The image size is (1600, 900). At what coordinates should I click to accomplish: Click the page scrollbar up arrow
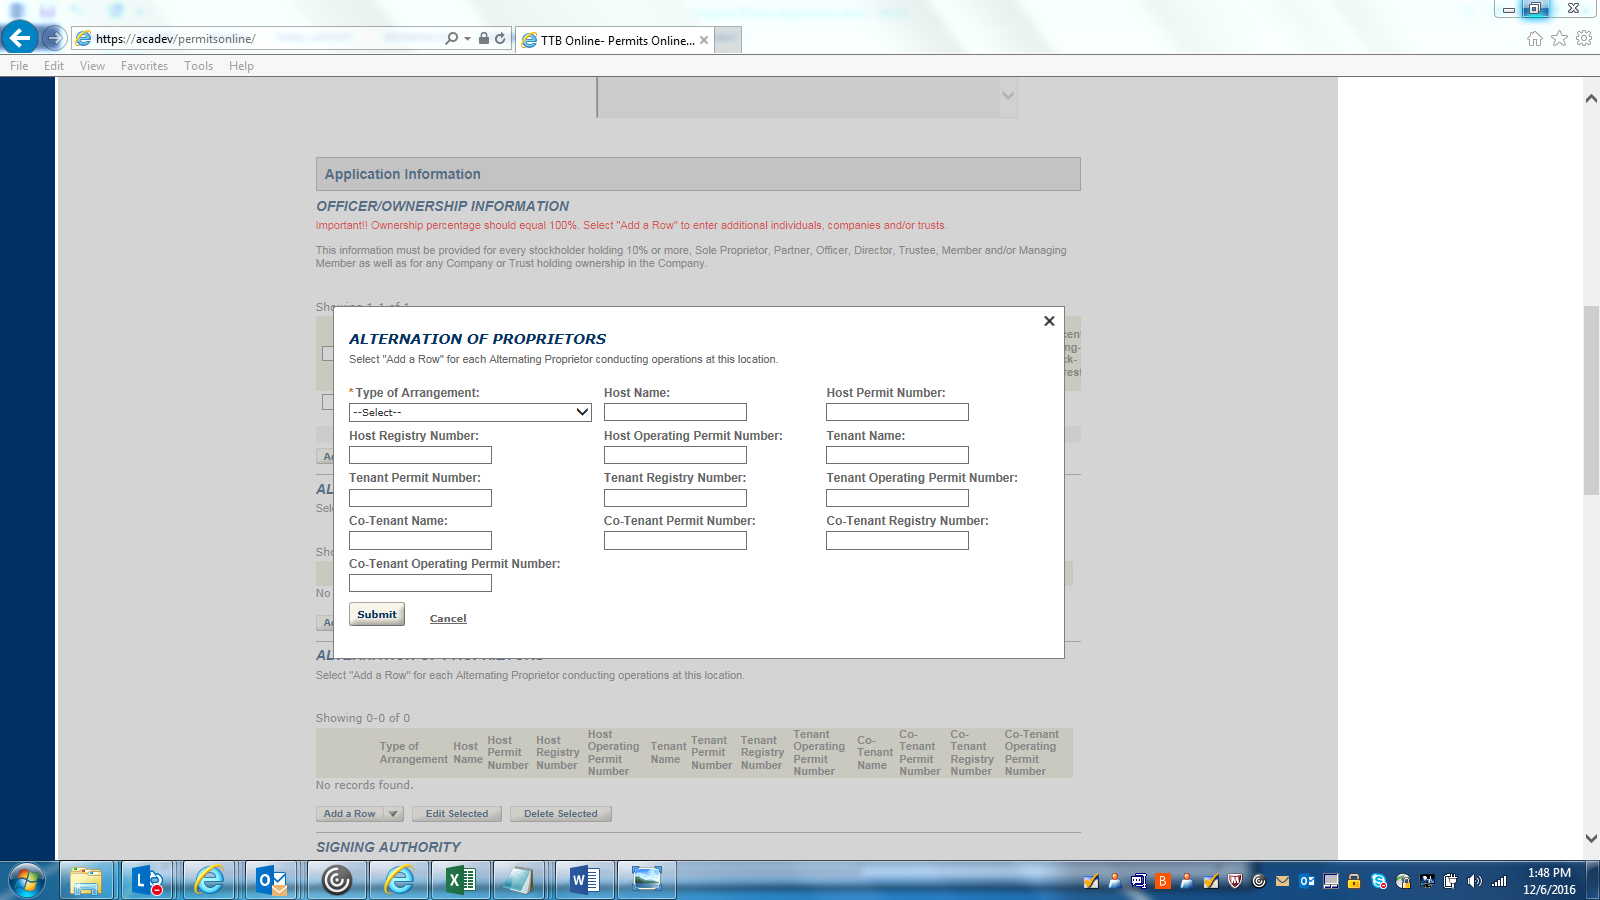coord(1591,98)
